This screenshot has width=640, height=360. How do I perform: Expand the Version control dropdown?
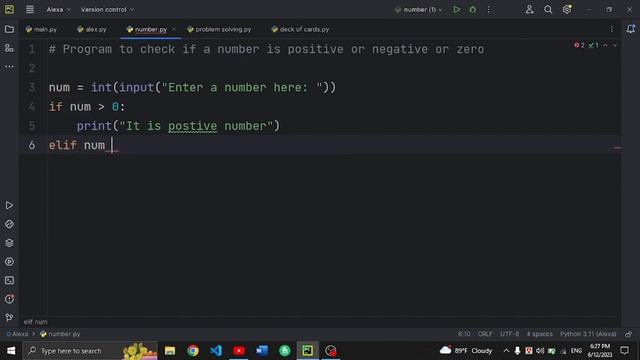click(x=107, y=9)
